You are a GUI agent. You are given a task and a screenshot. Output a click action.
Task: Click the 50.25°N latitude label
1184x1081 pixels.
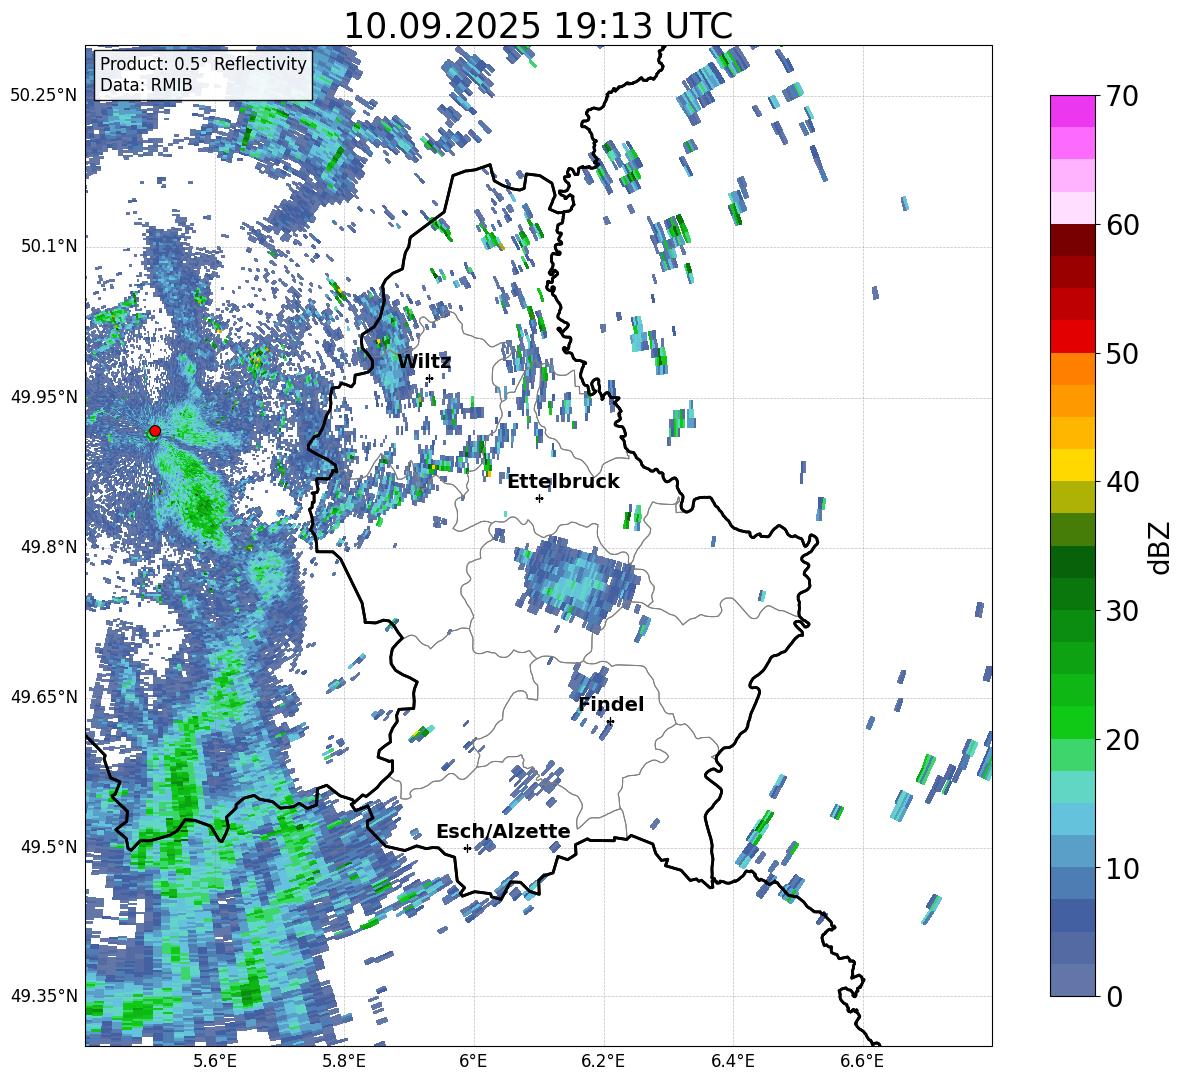(x=44, y=96)
